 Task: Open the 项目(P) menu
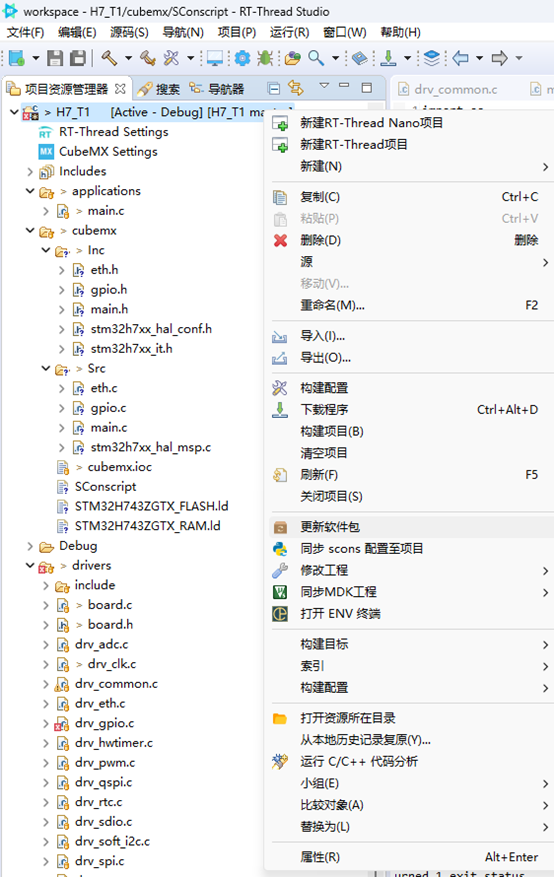(x=236, y=32)
